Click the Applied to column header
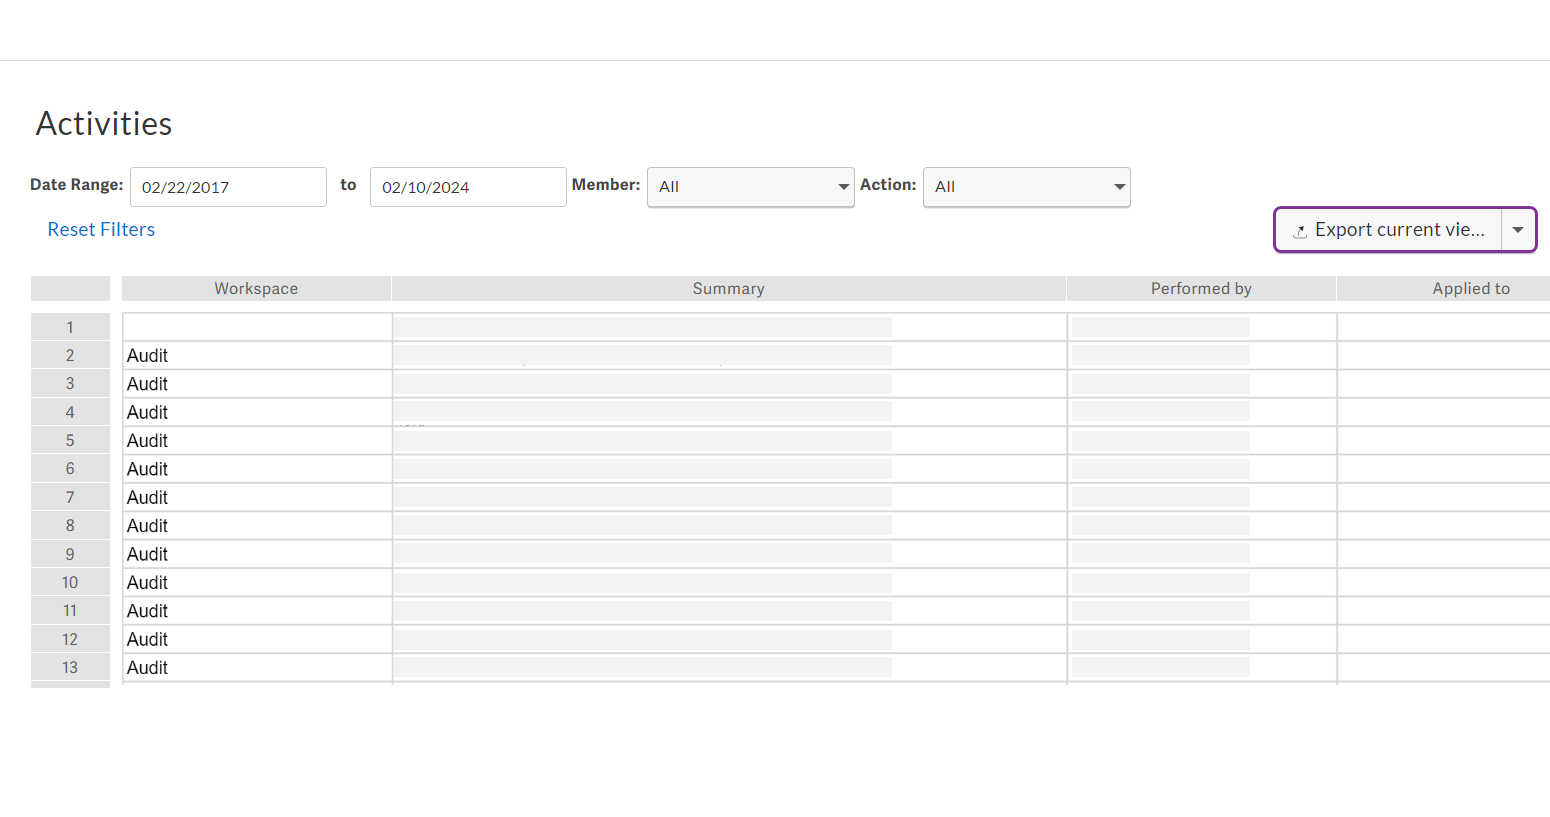1550x817 pixels. 1470,289
